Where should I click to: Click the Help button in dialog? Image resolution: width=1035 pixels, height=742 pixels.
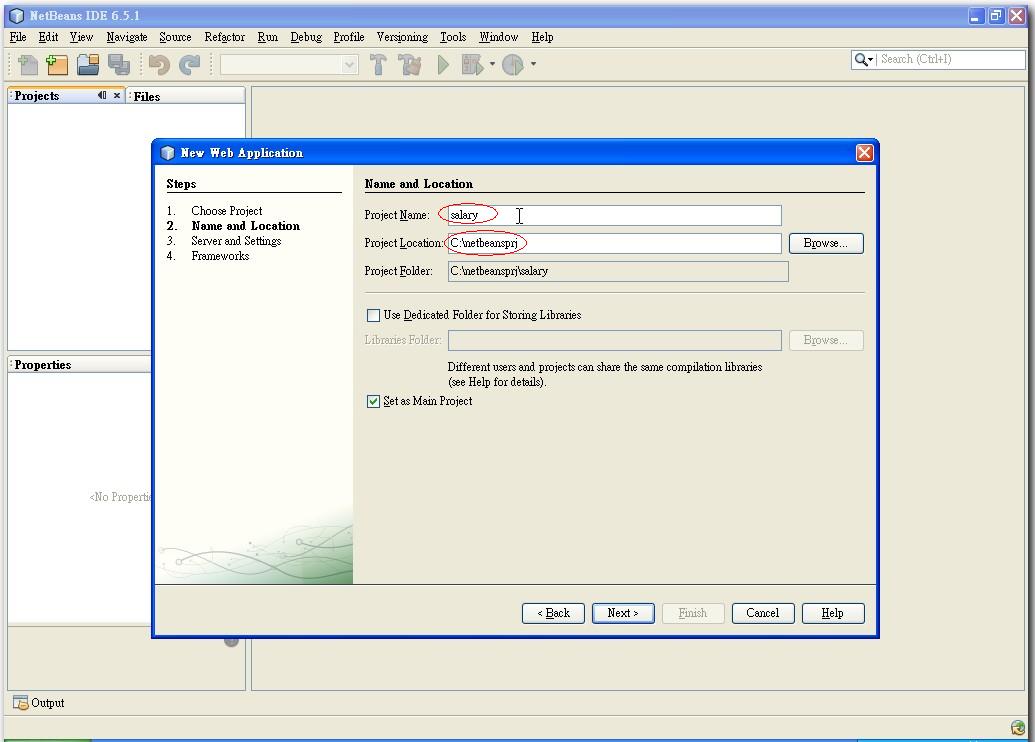tap(832, 613)
